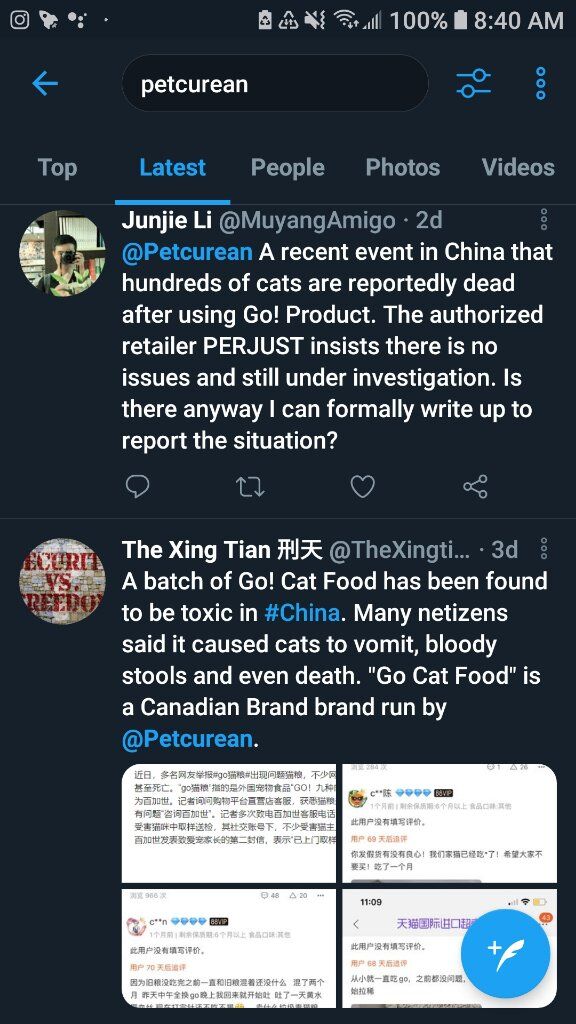This screenshot has width=576, height=1024.
Task: Tap the back arrow icon
Action: [45, 84]
